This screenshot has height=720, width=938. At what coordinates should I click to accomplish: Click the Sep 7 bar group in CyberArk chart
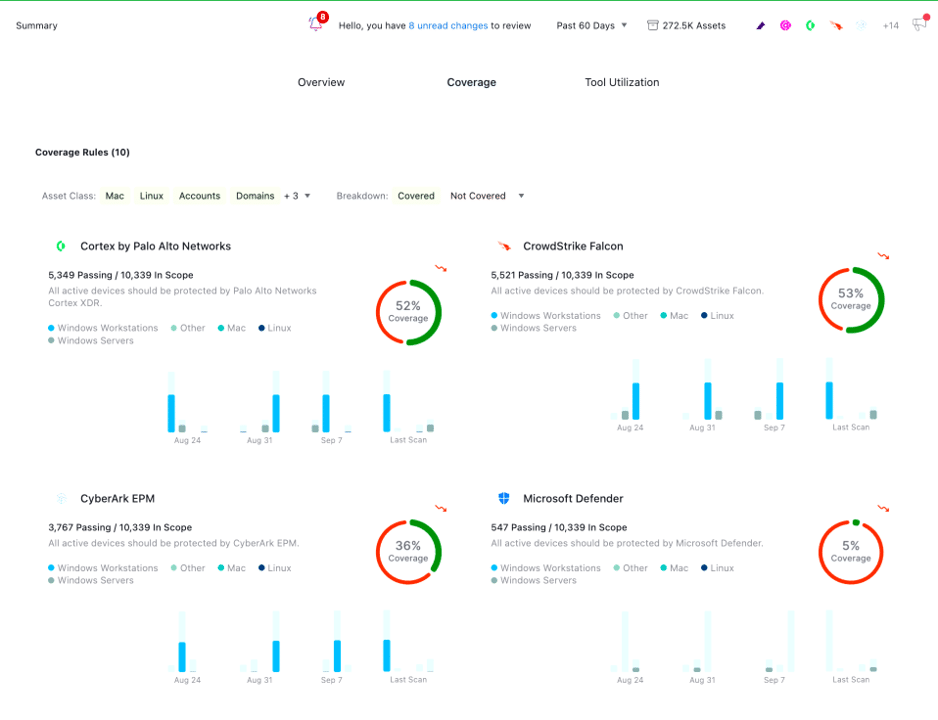pyautogui.click(x=337, y=641)
